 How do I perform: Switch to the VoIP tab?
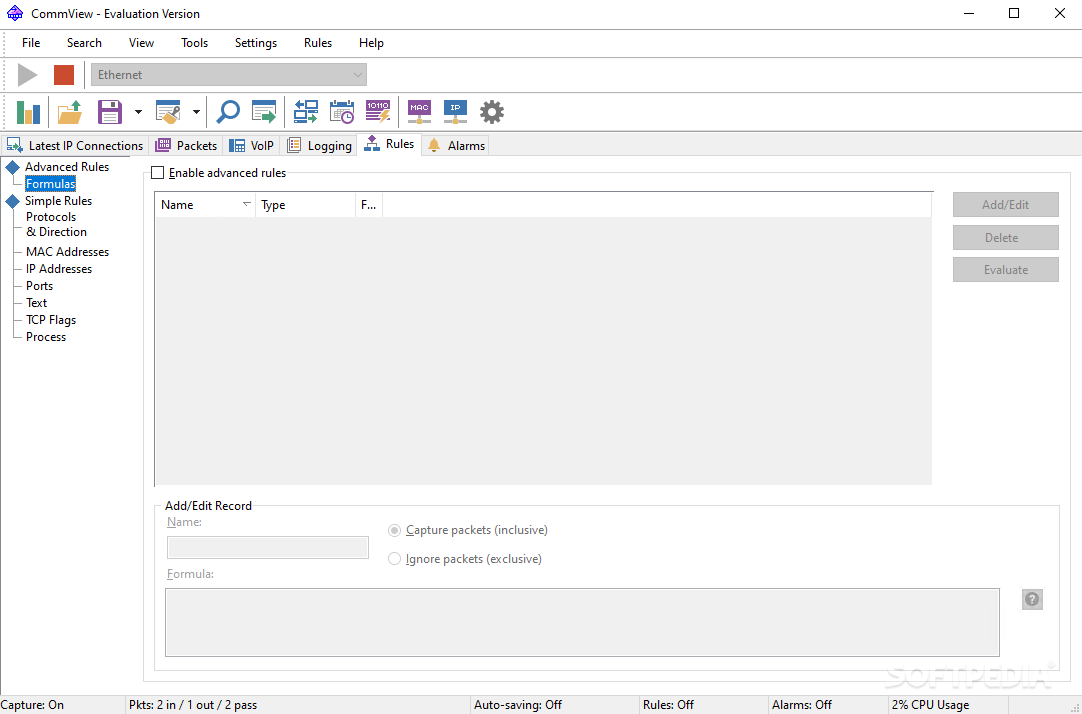[x=251, y=146]
